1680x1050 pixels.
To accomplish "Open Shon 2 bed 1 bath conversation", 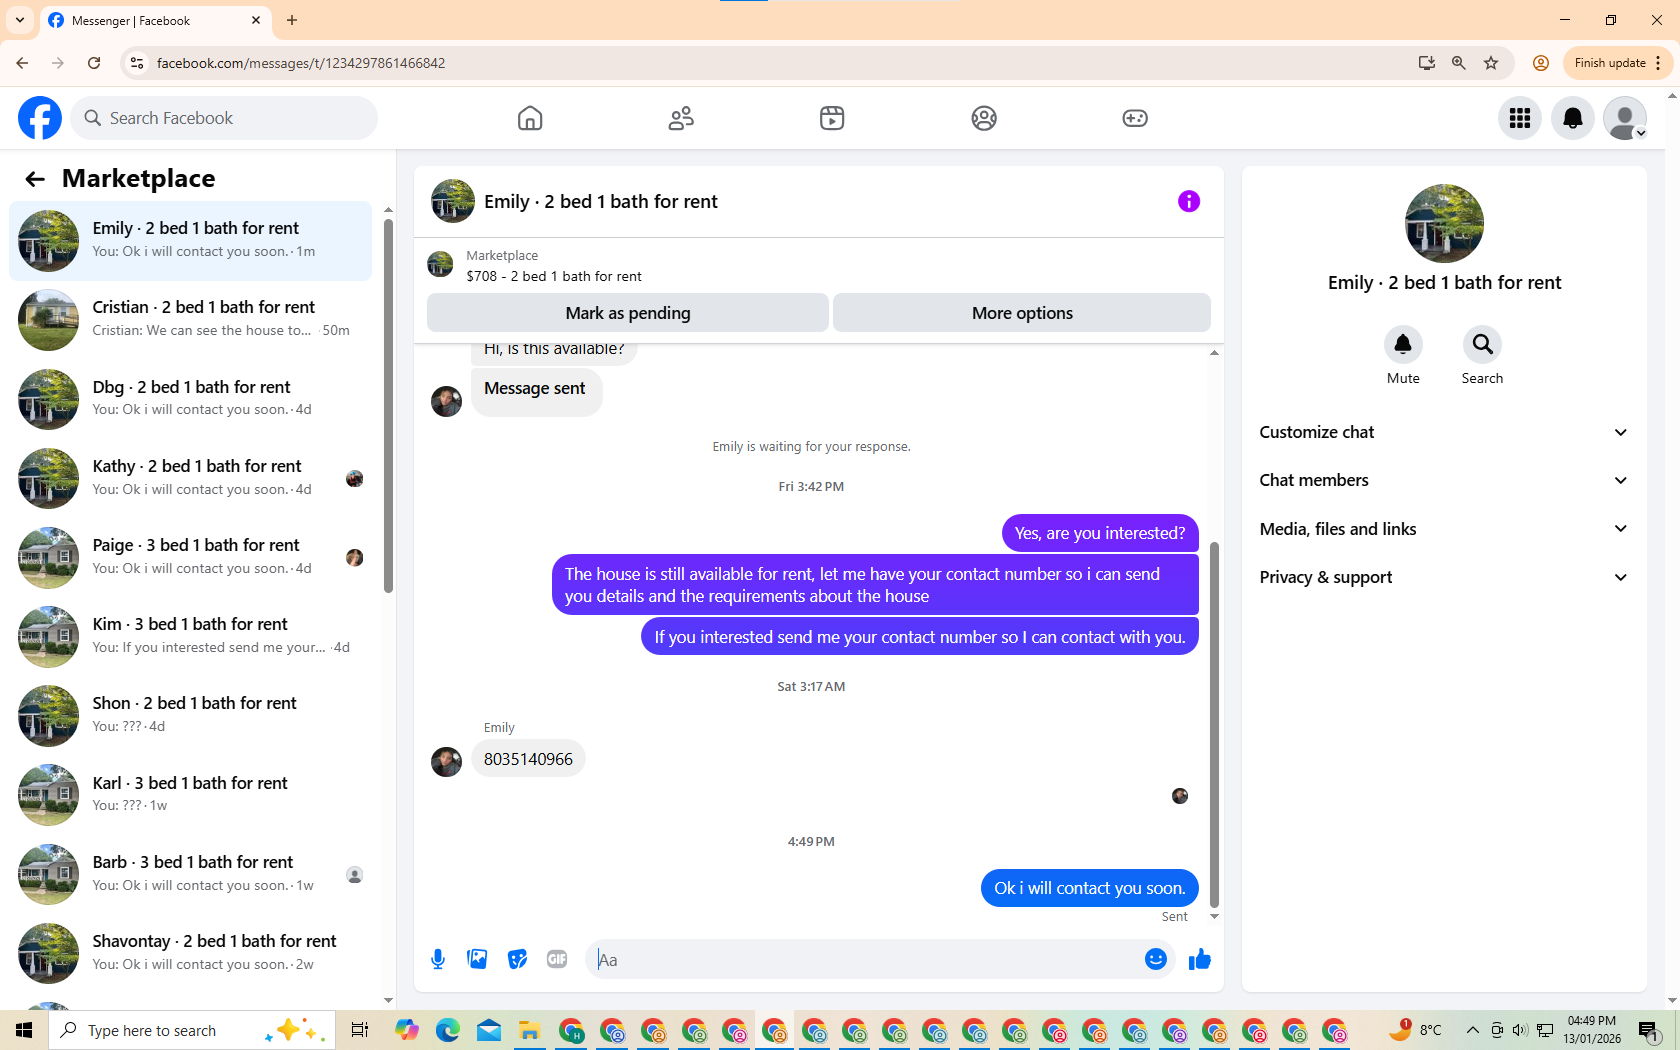I will click(x=190, y=714).
